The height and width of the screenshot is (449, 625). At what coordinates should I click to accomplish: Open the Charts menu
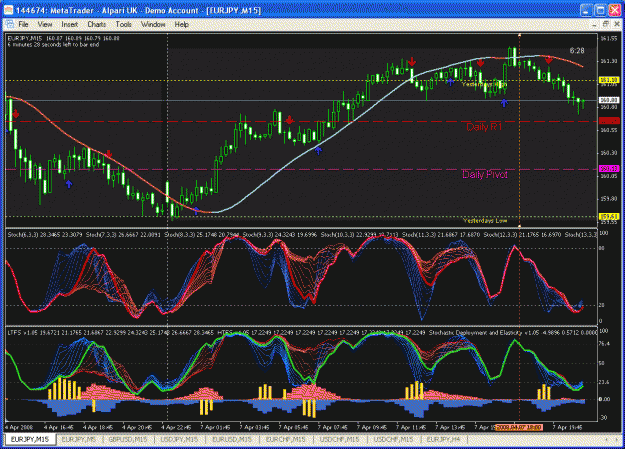96,24
